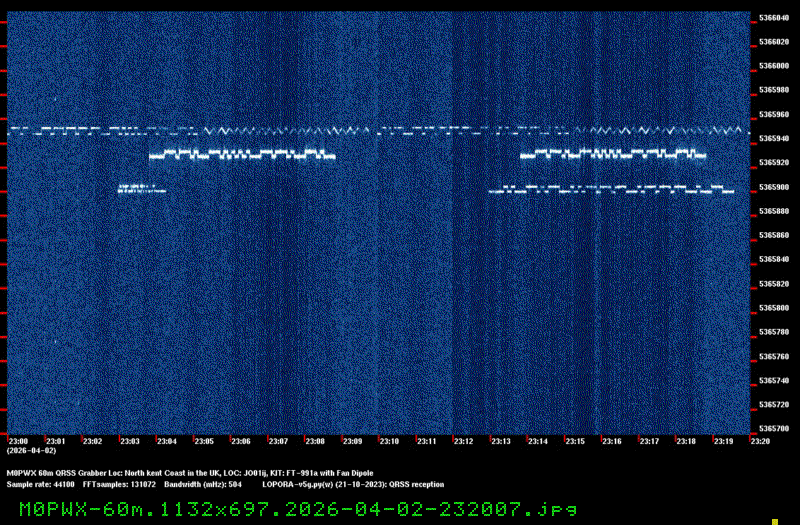
Task: Click the 23:17 time axis label
Action: click(649, 441)
